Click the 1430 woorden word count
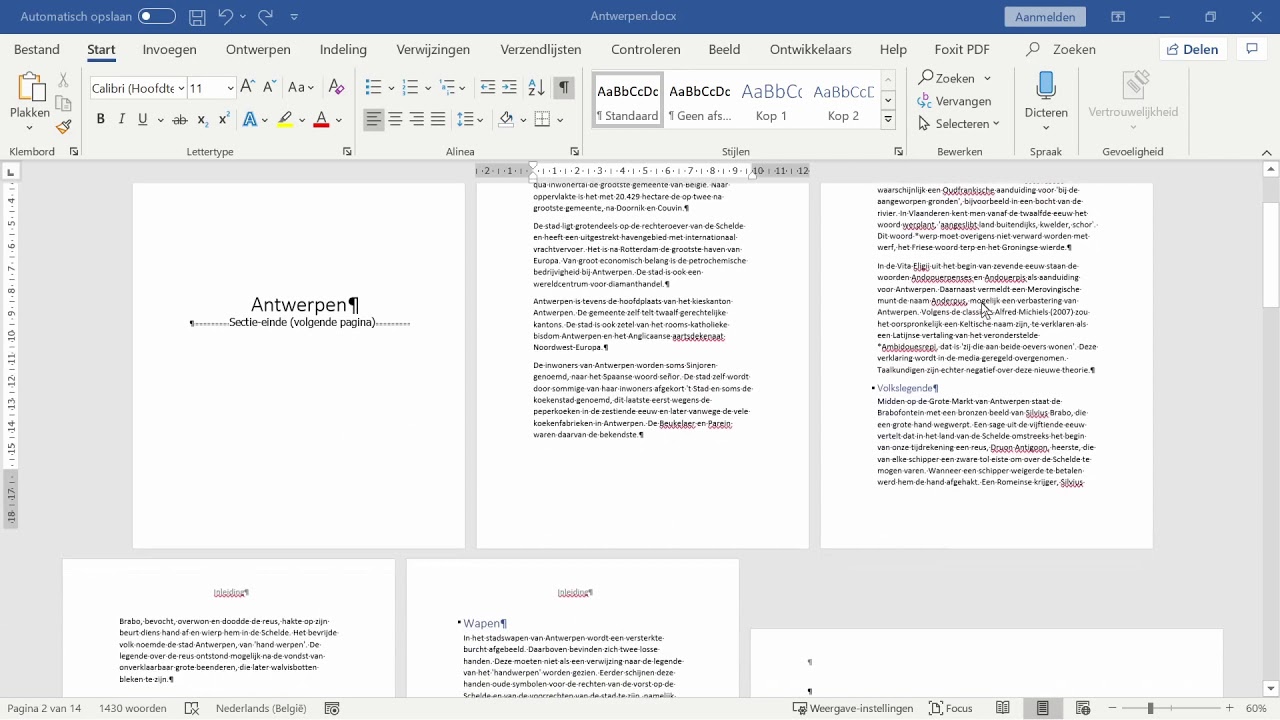 [133, 708]
